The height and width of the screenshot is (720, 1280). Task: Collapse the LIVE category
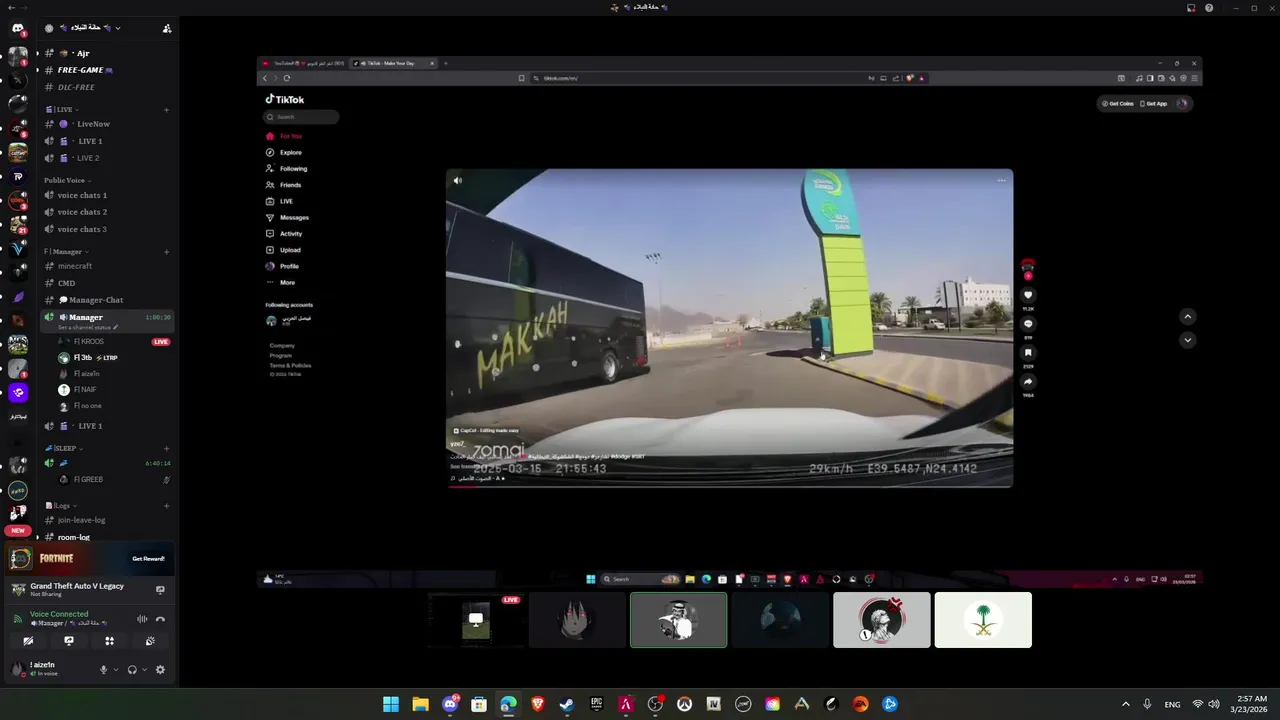pos(62,109)
